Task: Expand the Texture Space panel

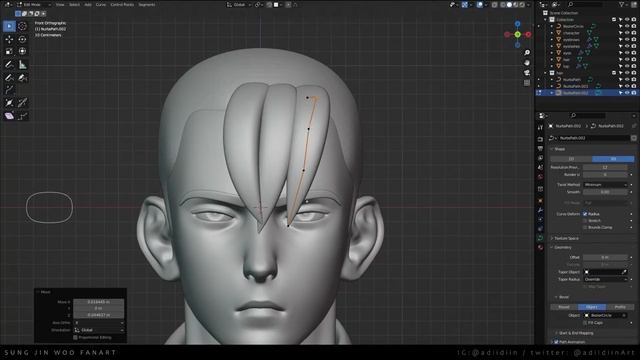Action: (567, 238)
